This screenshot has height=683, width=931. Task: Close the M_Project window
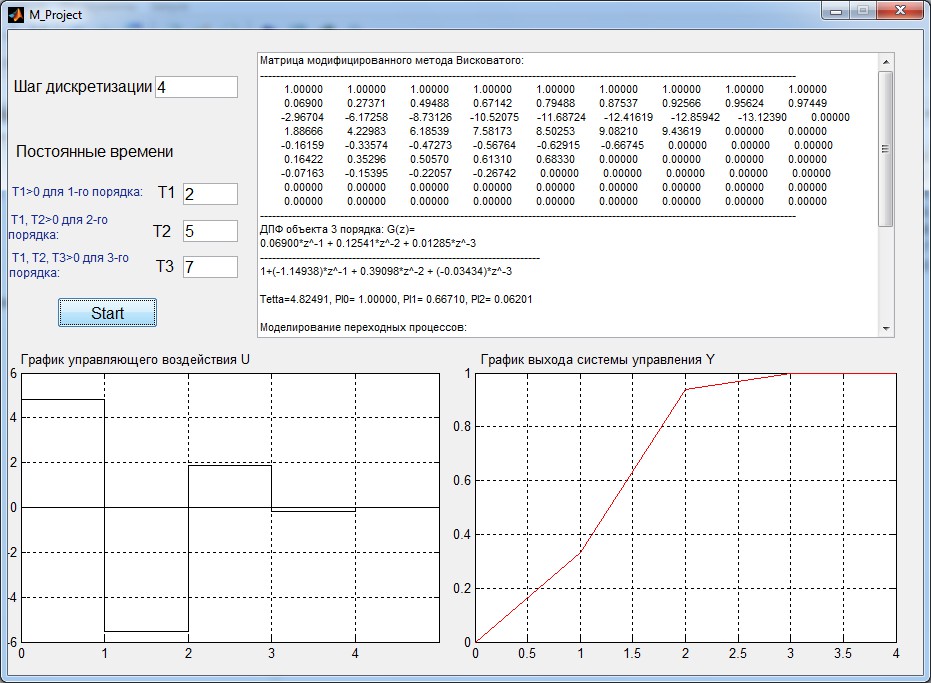900,11
